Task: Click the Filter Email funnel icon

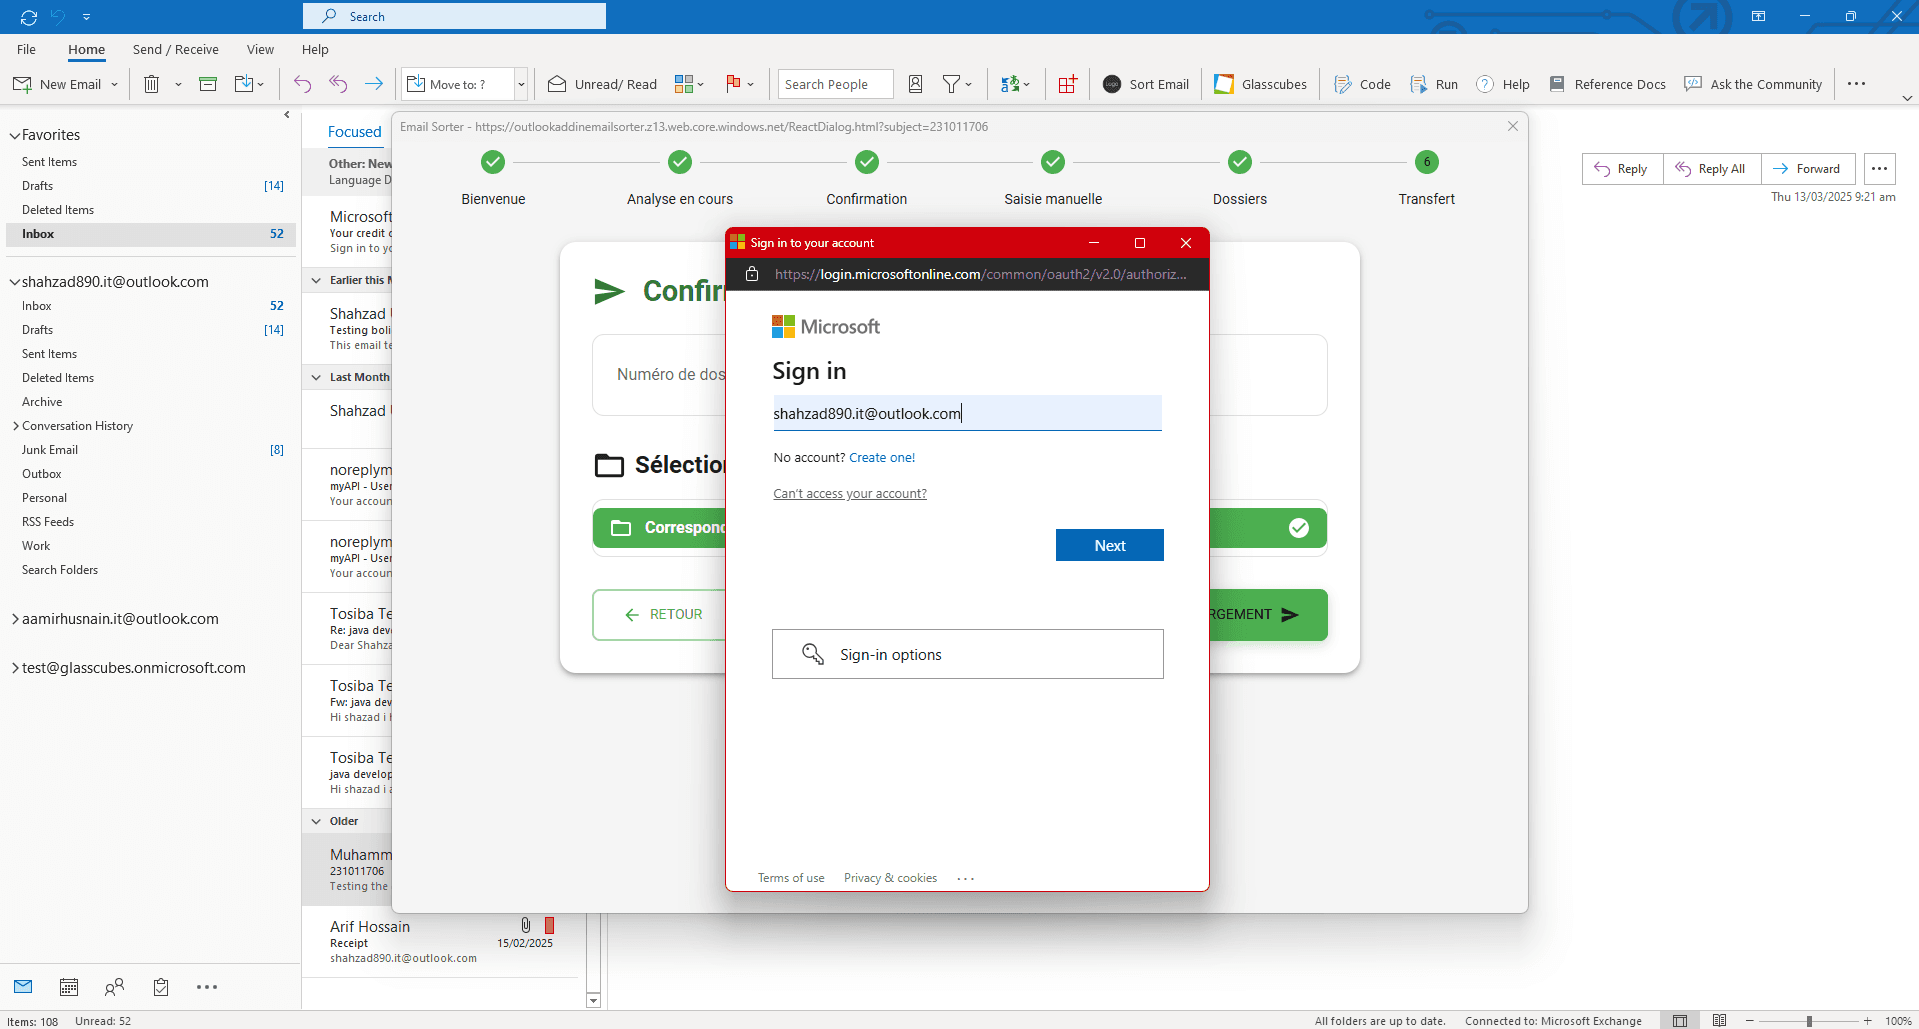Action: tap(951, 84)
